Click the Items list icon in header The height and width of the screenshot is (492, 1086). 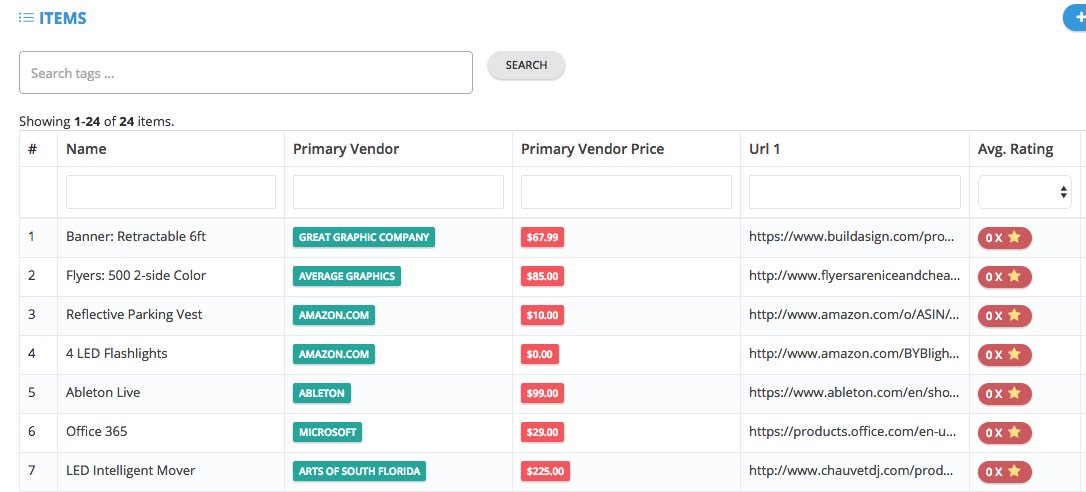(26, 18)
